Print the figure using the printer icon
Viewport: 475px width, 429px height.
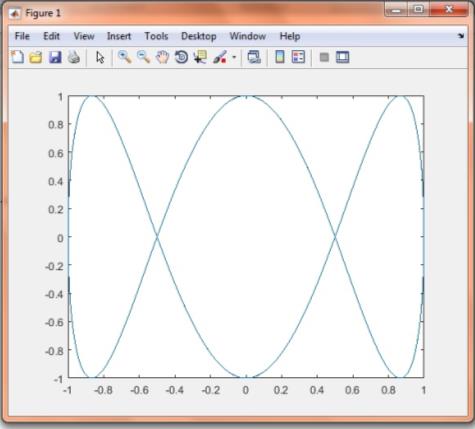coord(74,57)
